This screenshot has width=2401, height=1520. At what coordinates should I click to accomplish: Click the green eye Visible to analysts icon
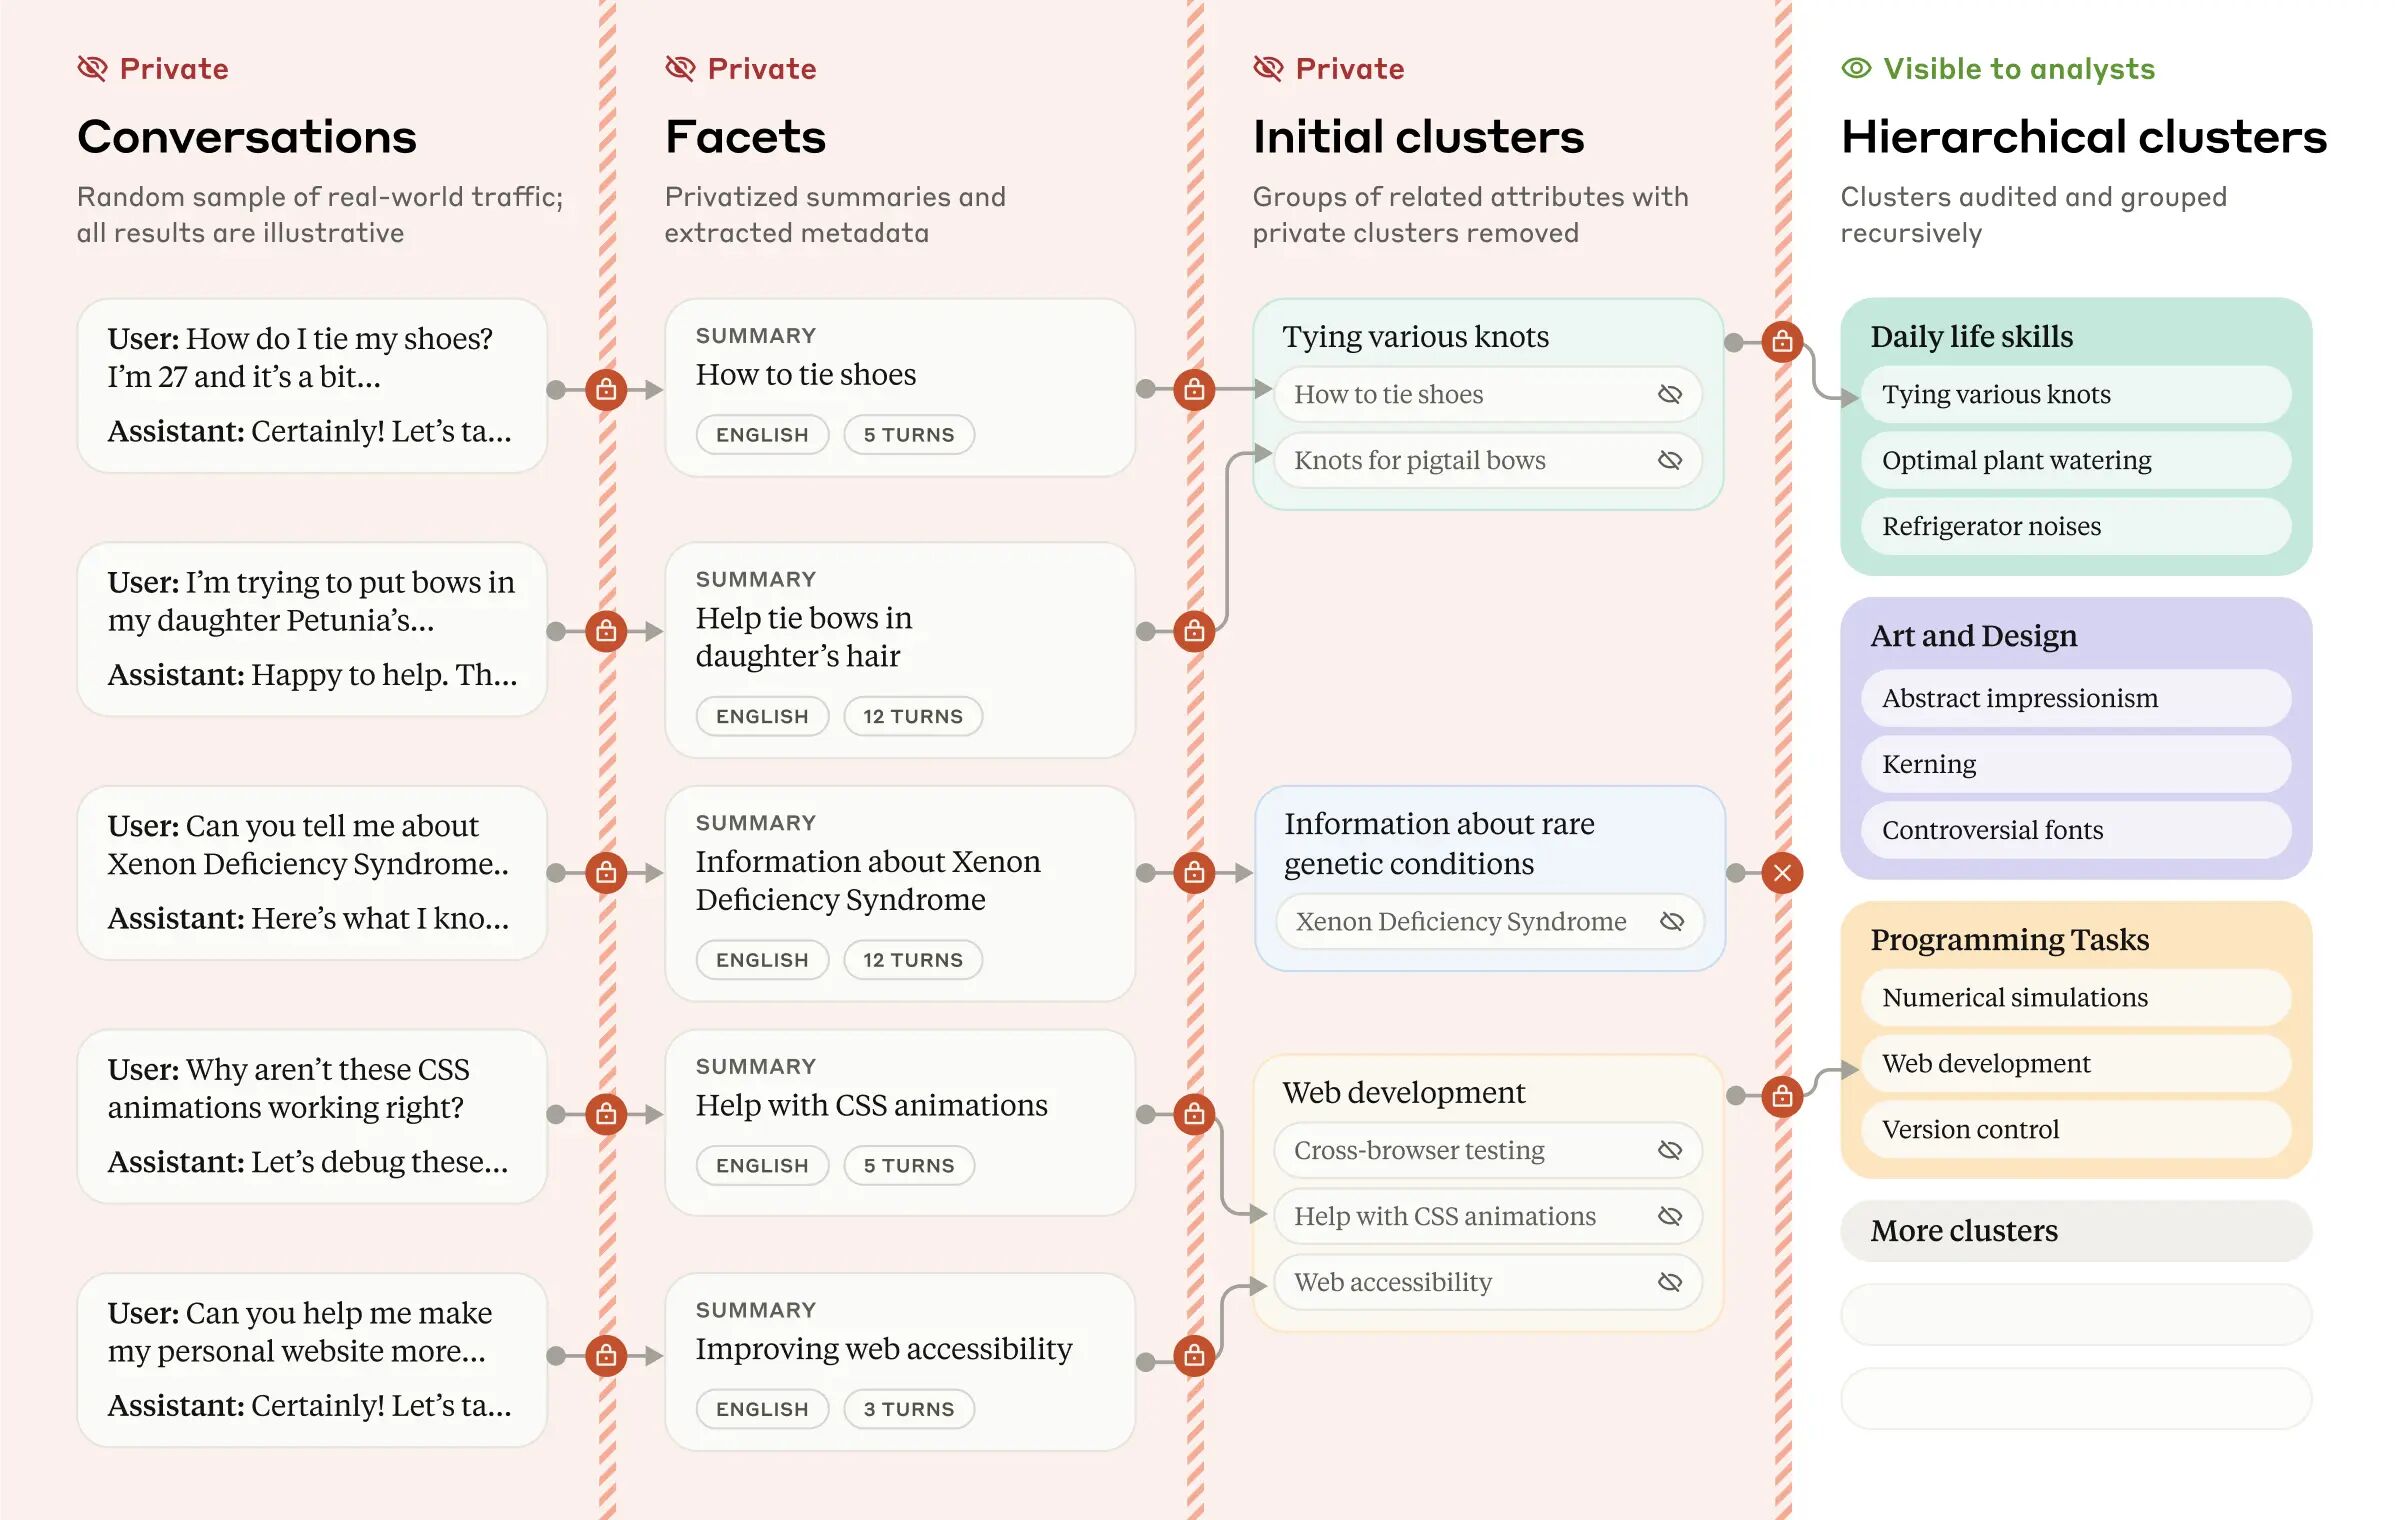[x=1856, y=68]
